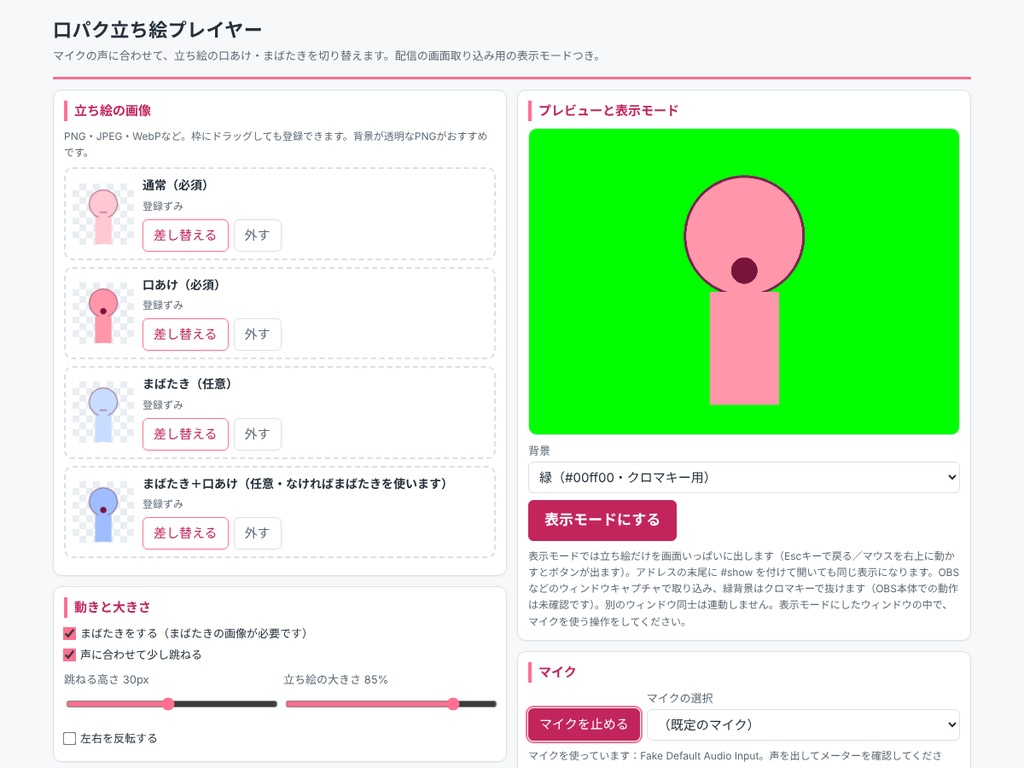Click the まばたき (任意) label
Screen dimensions: 1024x768
coord(187,384)
